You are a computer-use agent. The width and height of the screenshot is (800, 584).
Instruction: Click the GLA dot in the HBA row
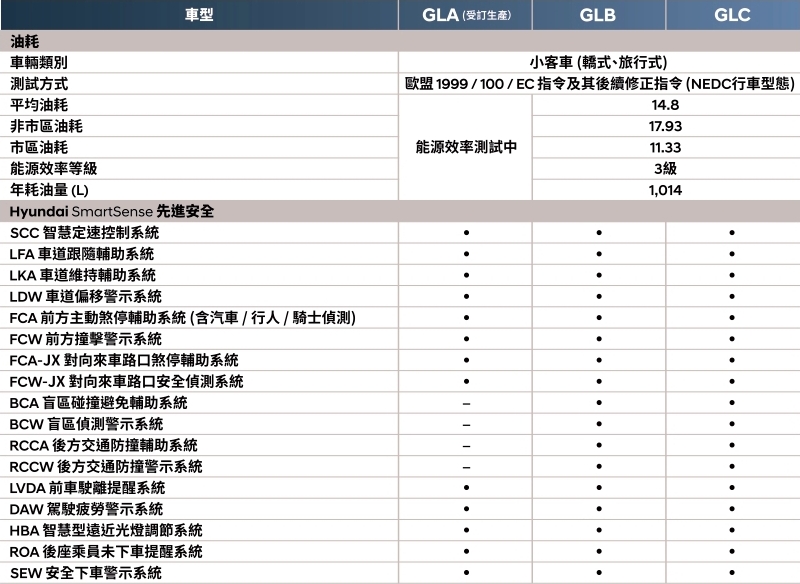click(x=466, y=531)
